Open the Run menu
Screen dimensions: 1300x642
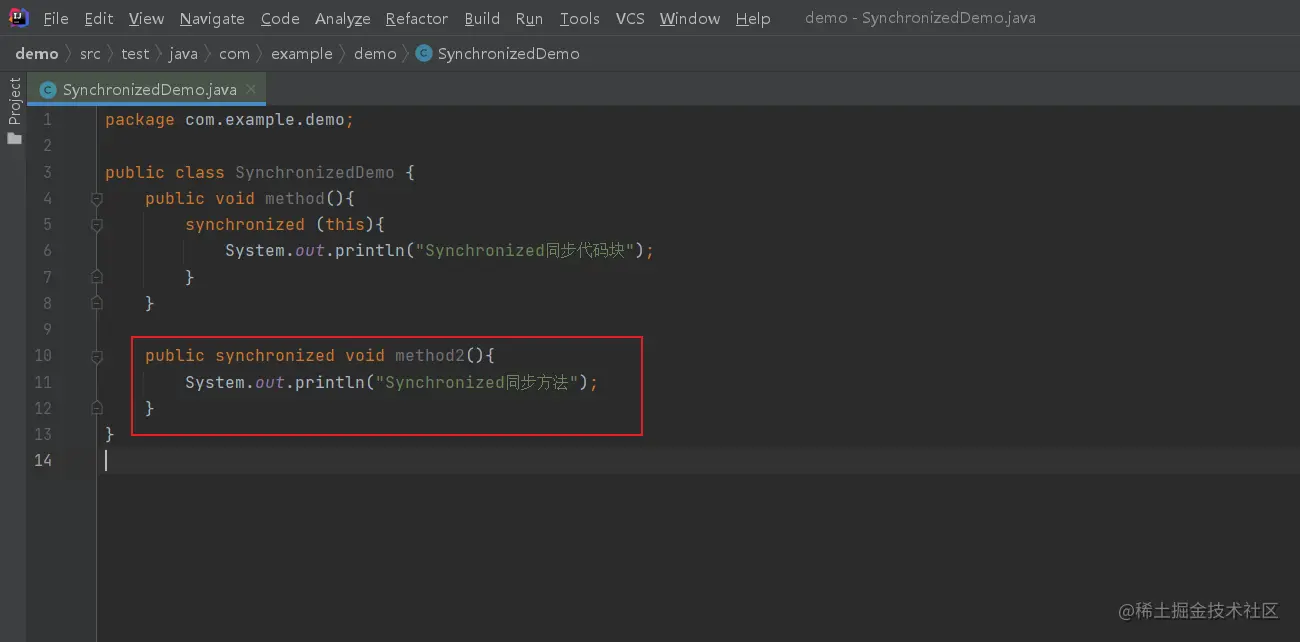click(529, 19)
